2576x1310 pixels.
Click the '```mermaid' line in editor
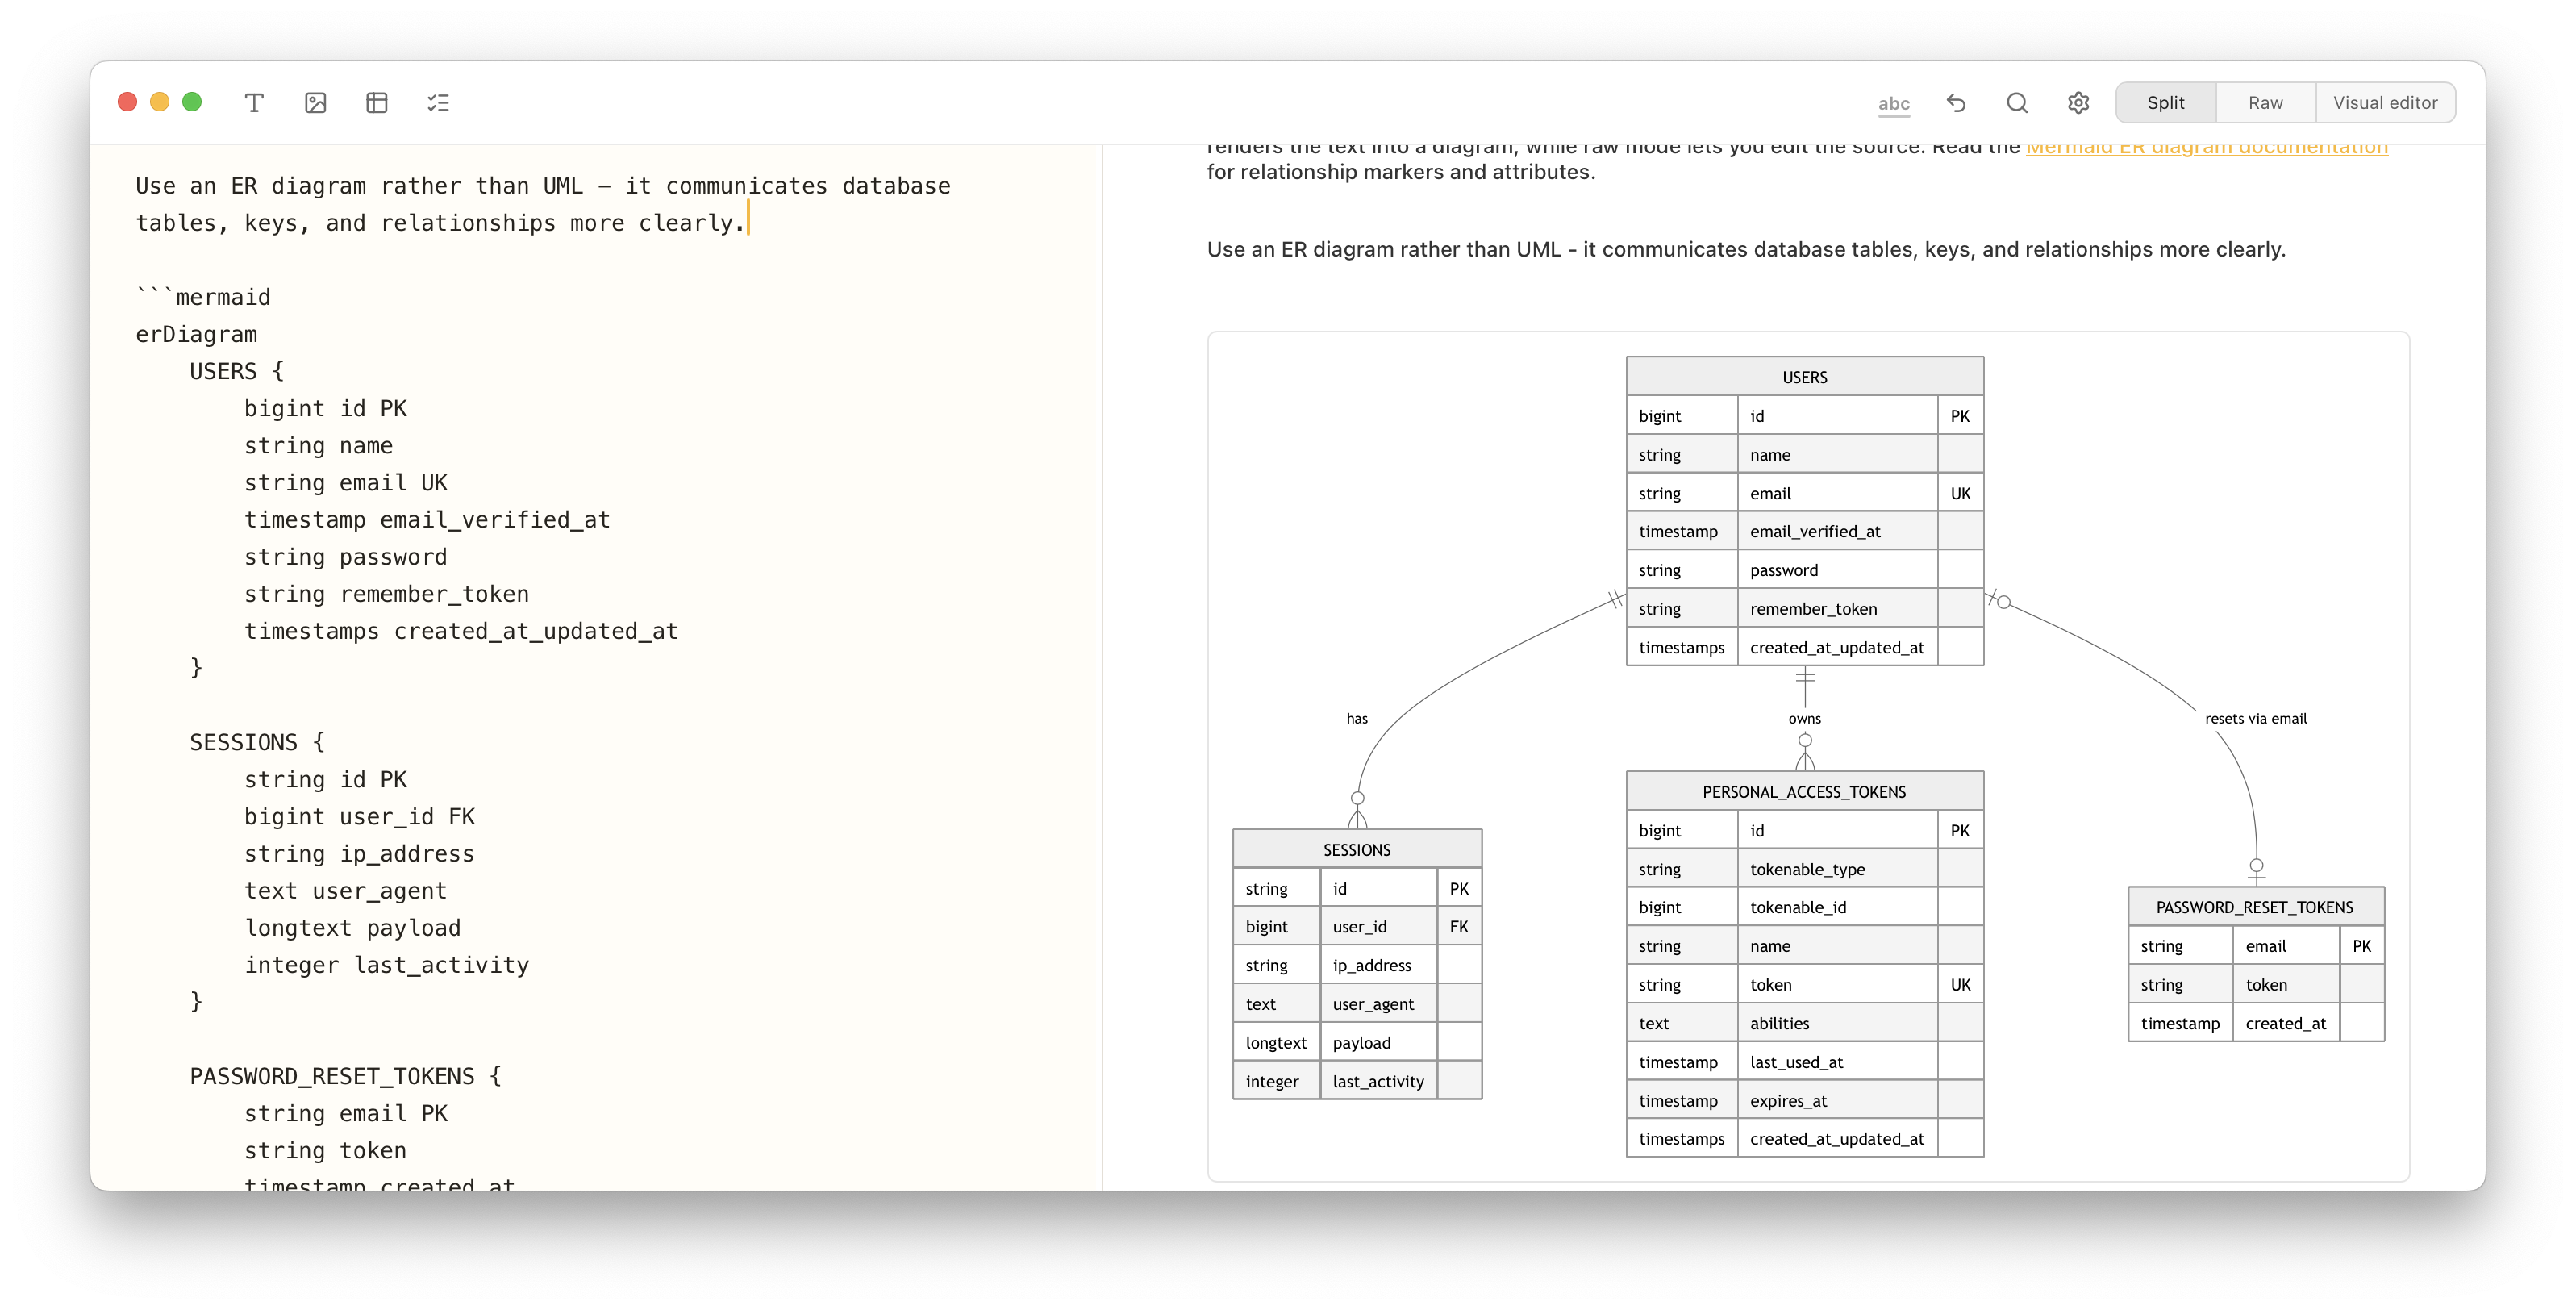[x=204, y=297]
